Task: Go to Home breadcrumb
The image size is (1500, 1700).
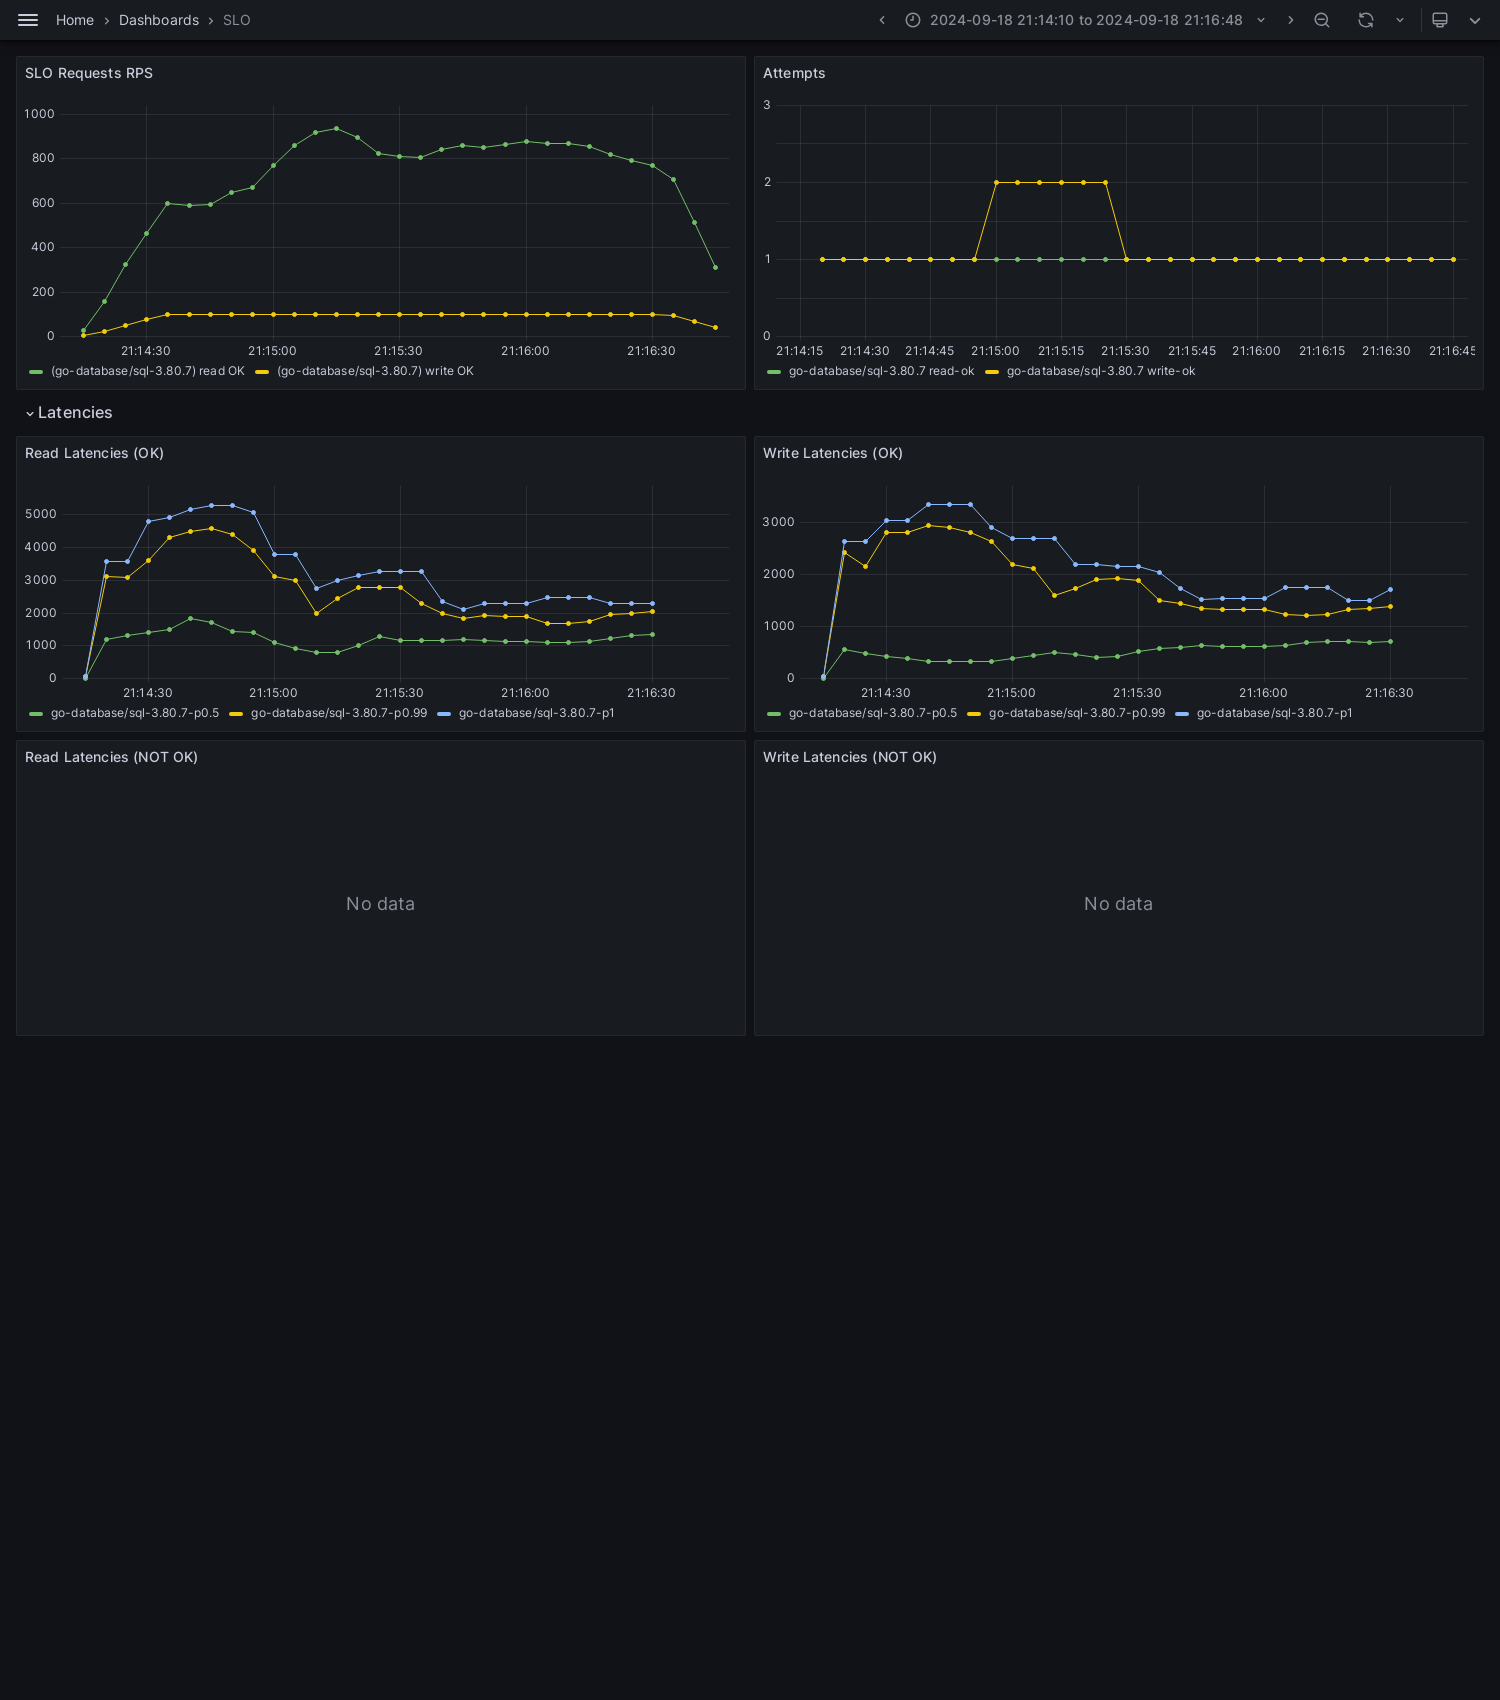Action: [75, 20]
